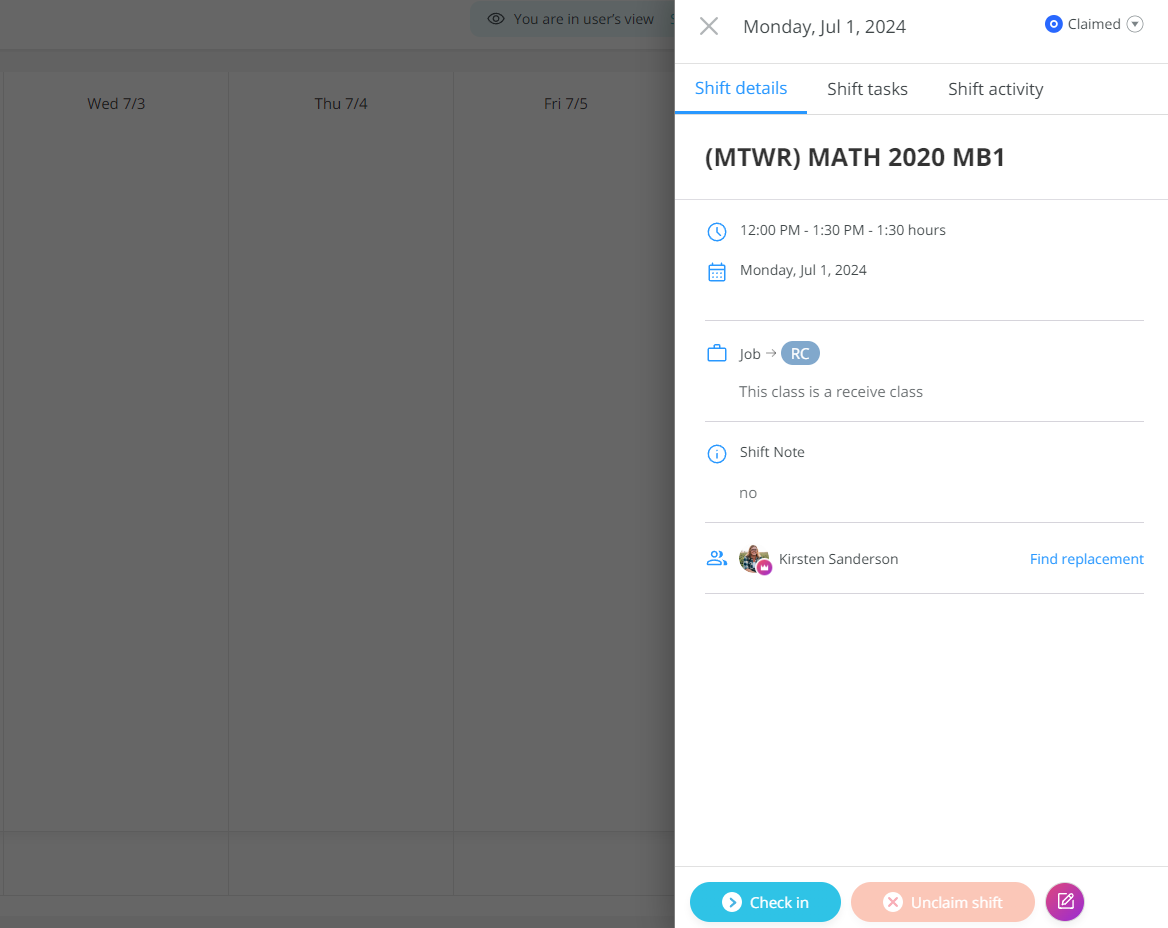Open the crown badge on Kirsten's avatar
Viewport: 1168px width, 928px height.
[x=763, y=567]
